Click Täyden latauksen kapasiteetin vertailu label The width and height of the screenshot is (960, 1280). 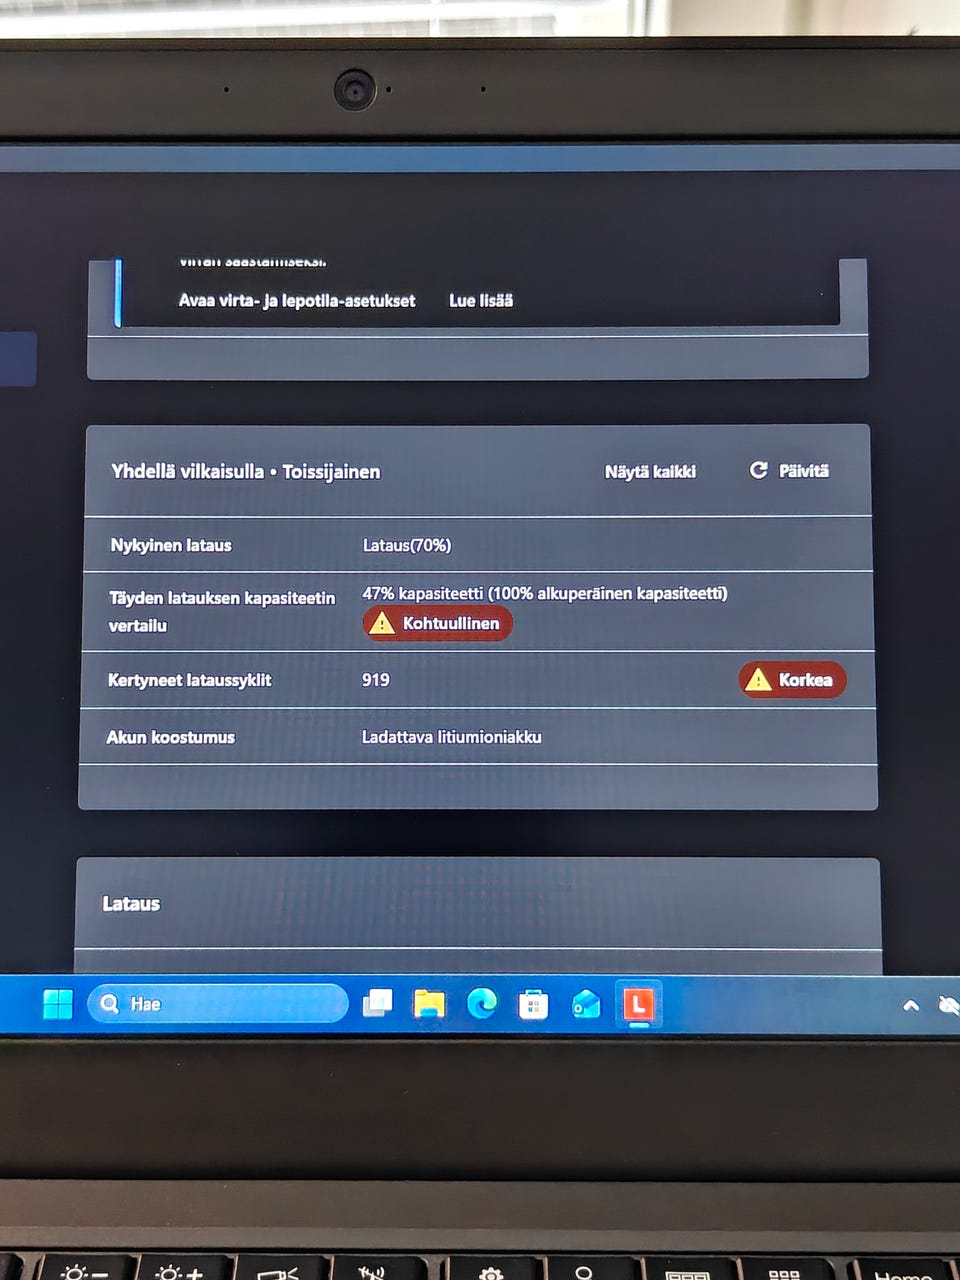pos(222,612)
